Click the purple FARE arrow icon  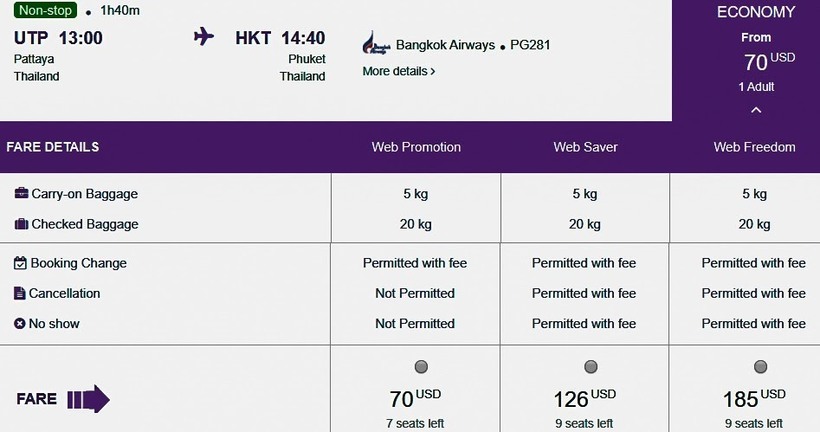[88, 400]
